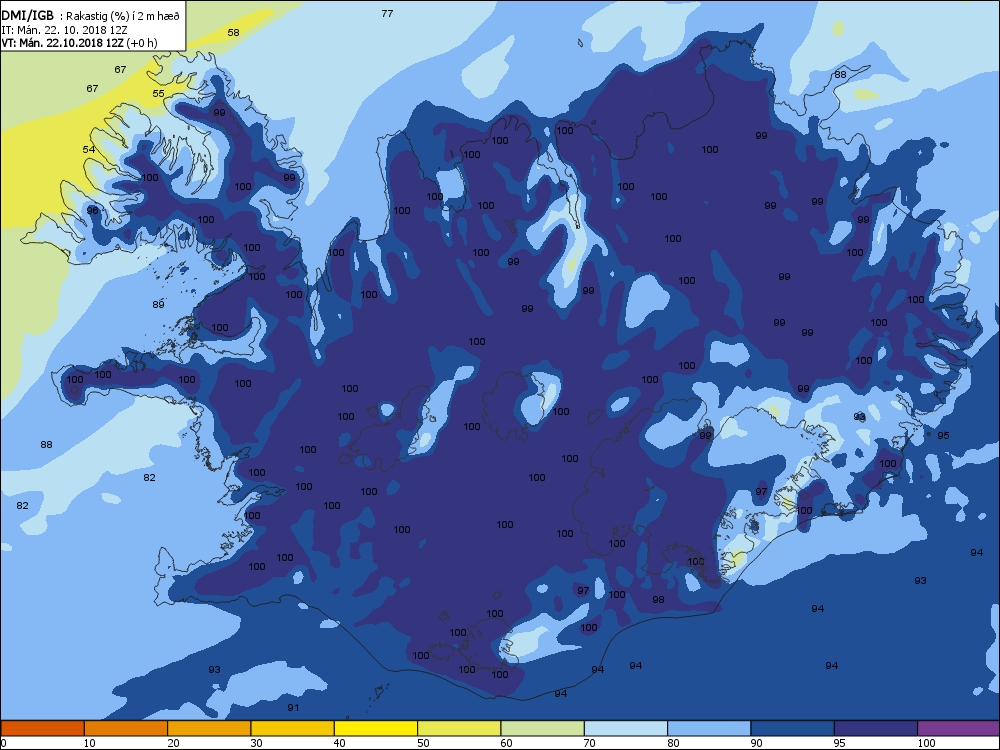Image resolution: width=1000 pixels, height=750 pixels.
Task: Click the legend tick label 70
Action: (x=589, y=743)
